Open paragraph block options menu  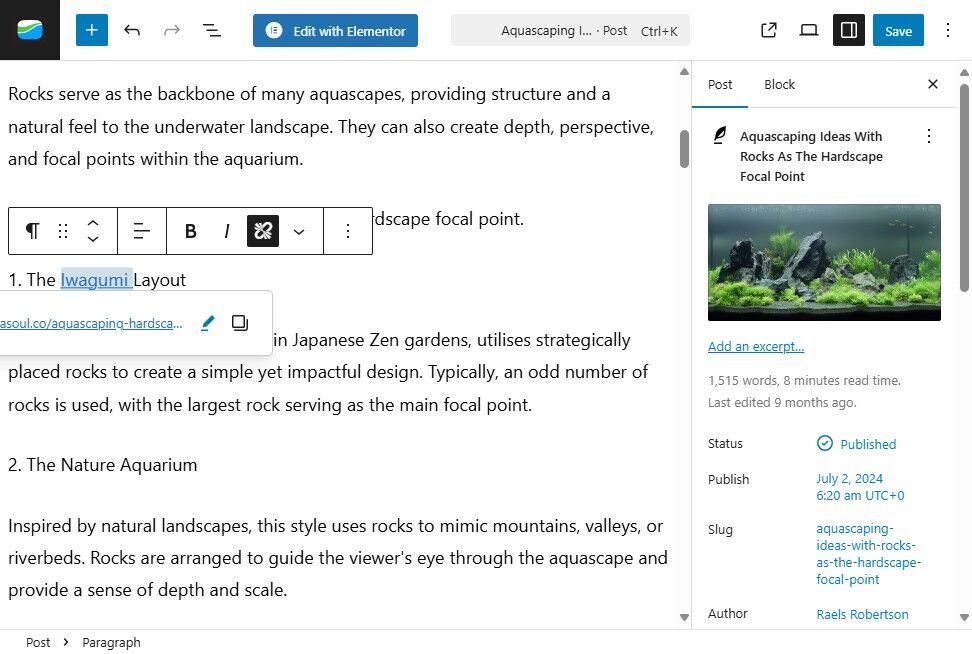348,231
